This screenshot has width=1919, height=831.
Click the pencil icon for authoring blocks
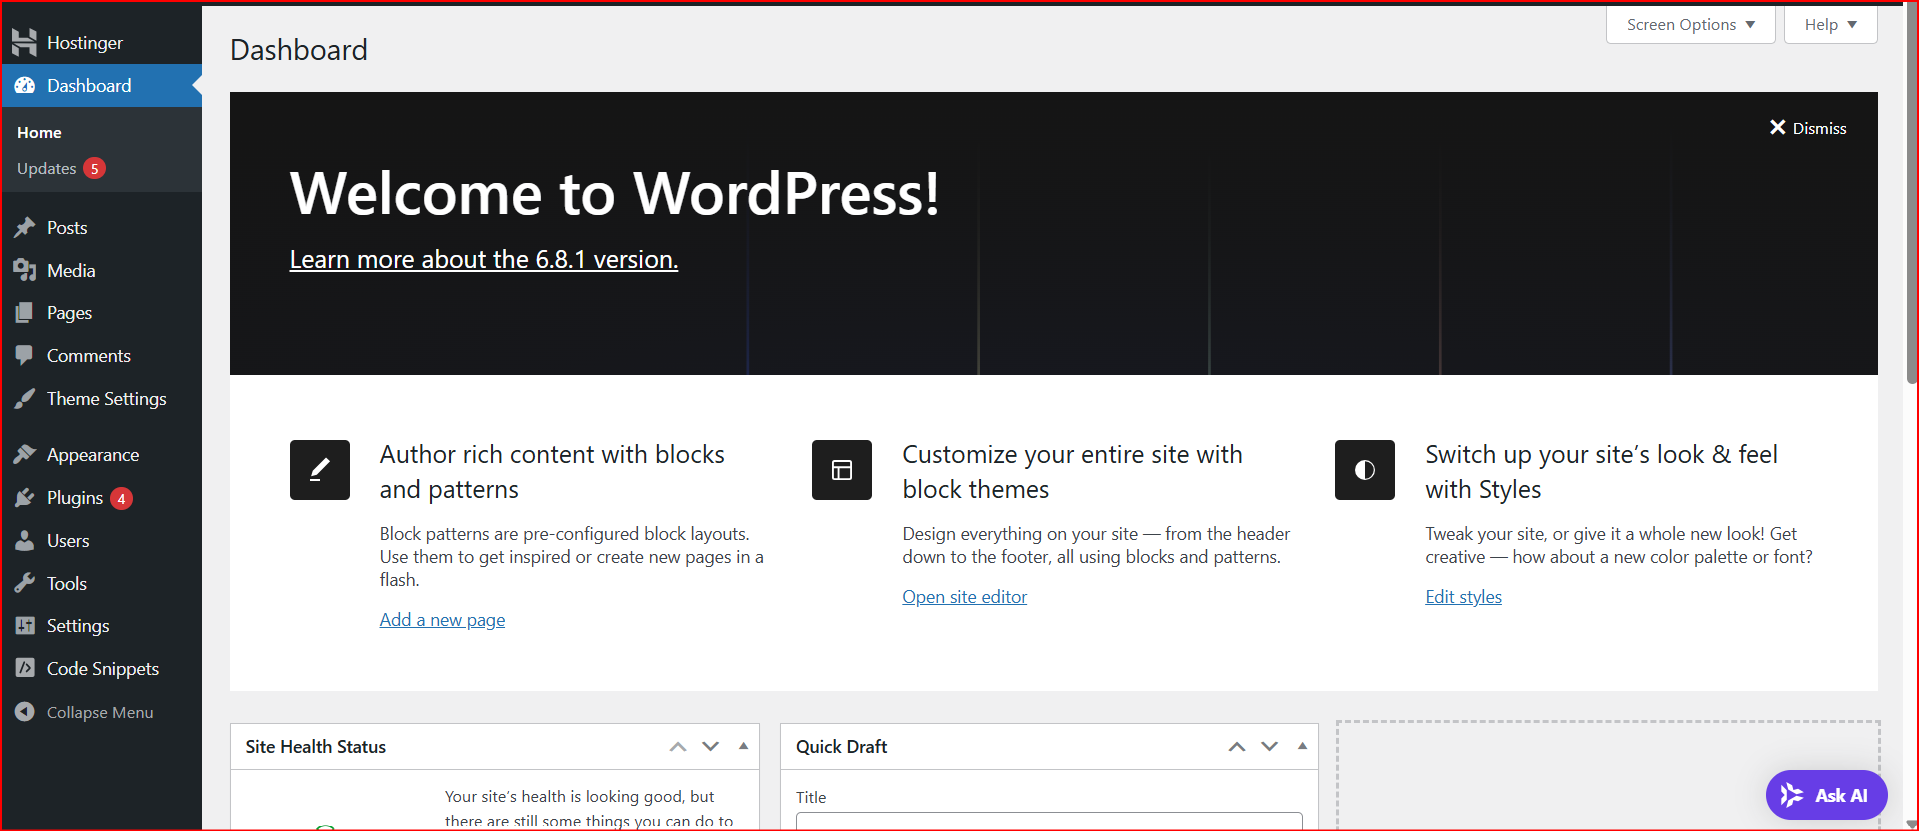320,470
